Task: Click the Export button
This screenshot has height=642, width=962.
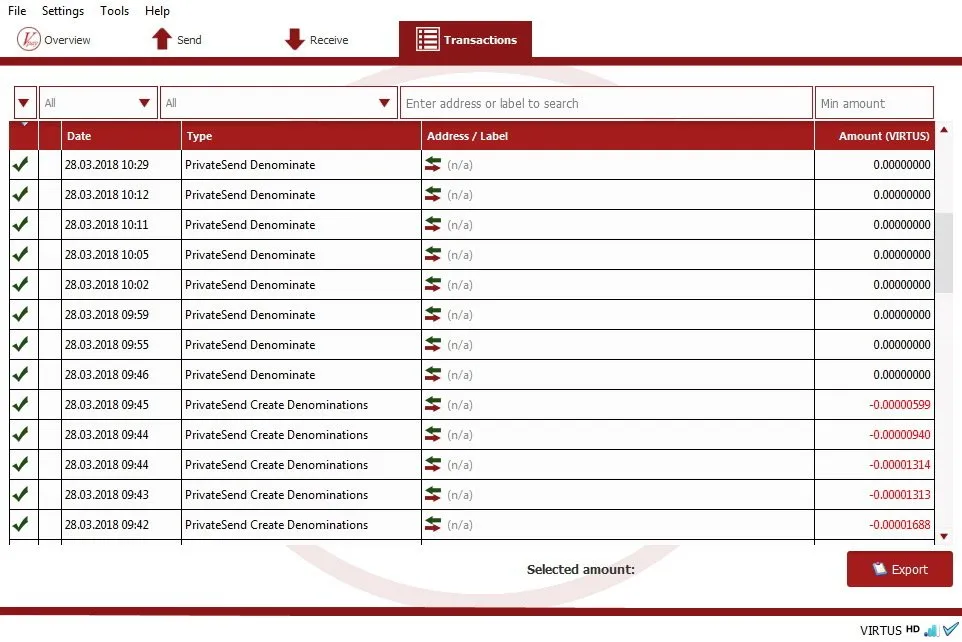Action: 899,569
